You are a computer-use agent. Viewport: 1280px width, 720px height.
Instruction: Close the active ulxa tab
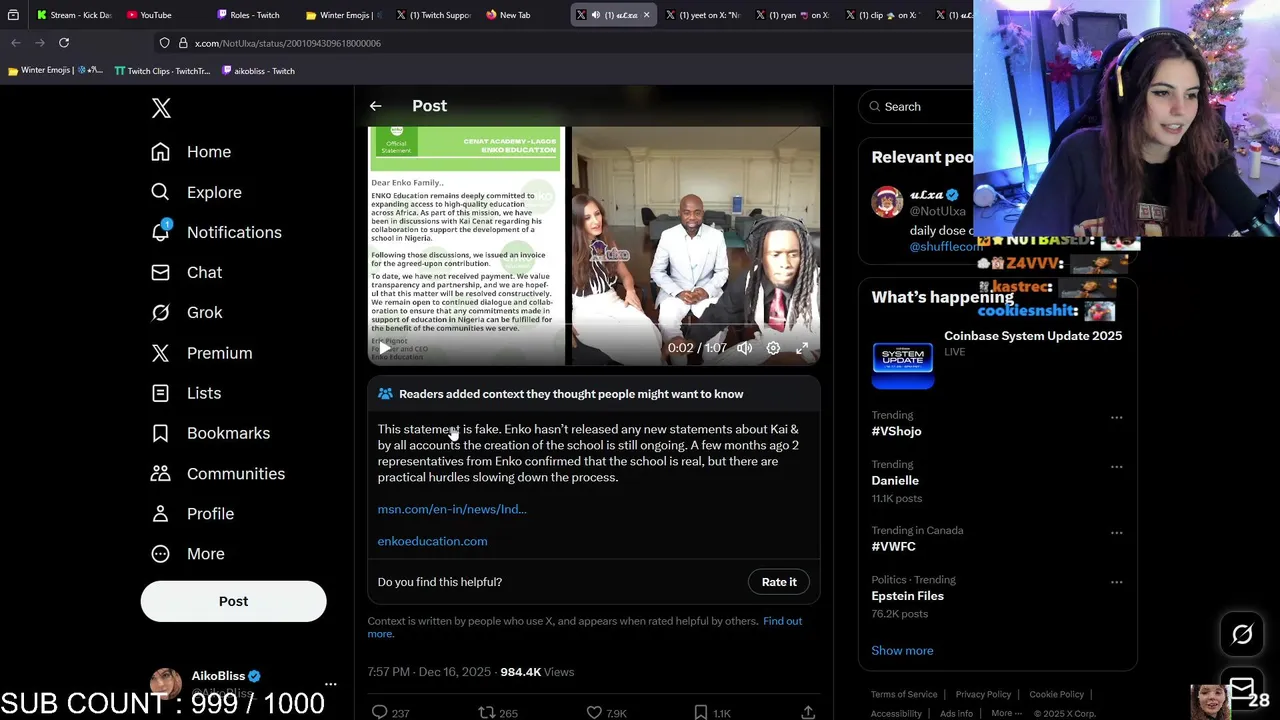click(646, 15)
